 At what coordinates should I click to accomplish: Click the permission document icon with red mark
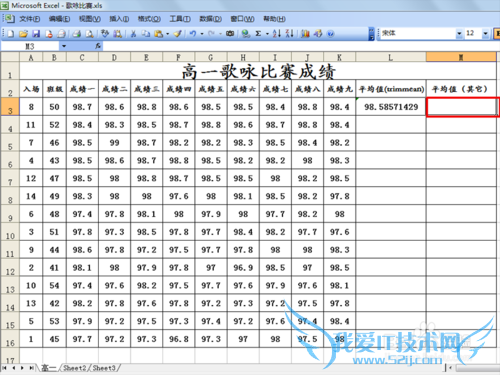[x=49, y=34]
